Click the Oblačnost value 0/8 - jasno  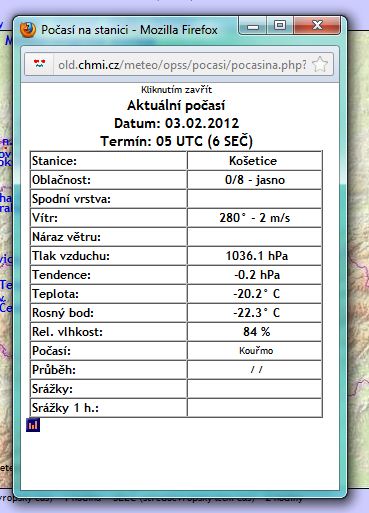255,180
